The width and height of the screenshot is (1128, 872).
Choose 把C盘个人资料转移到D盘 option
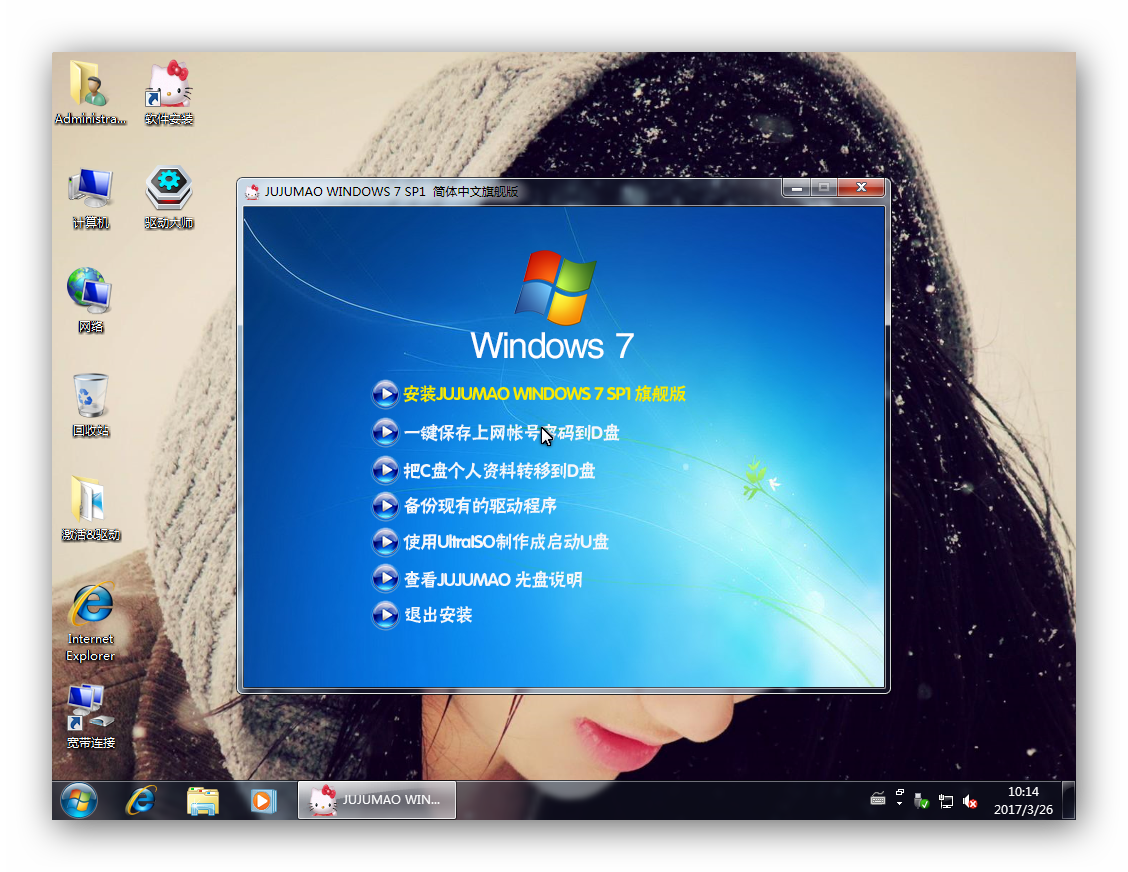coord(499,471)
